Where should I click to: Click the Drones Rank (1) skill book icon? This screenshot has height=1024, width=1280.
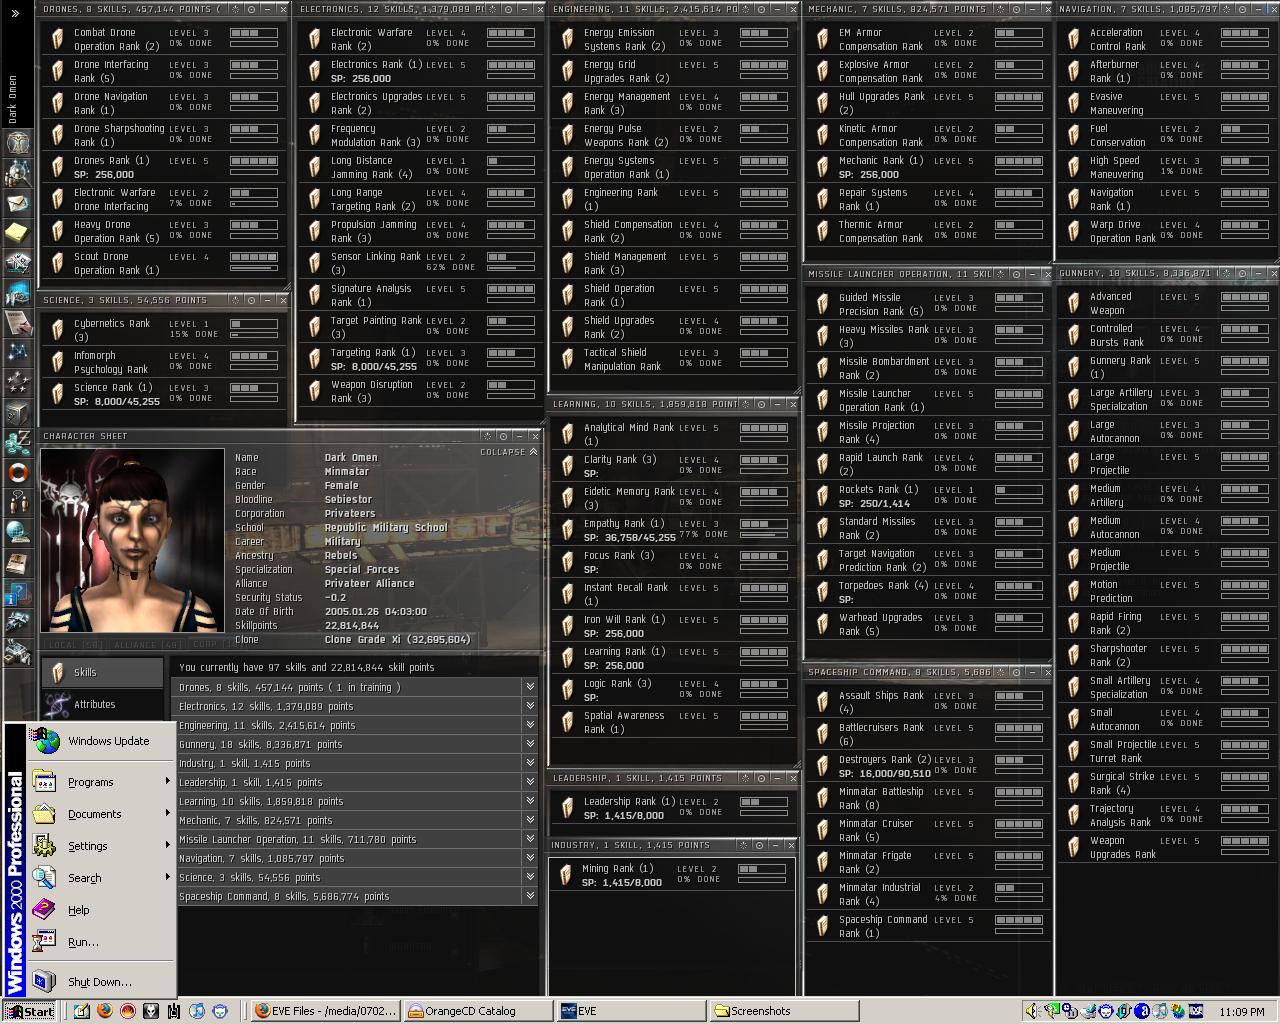click(x=58, y=167)
